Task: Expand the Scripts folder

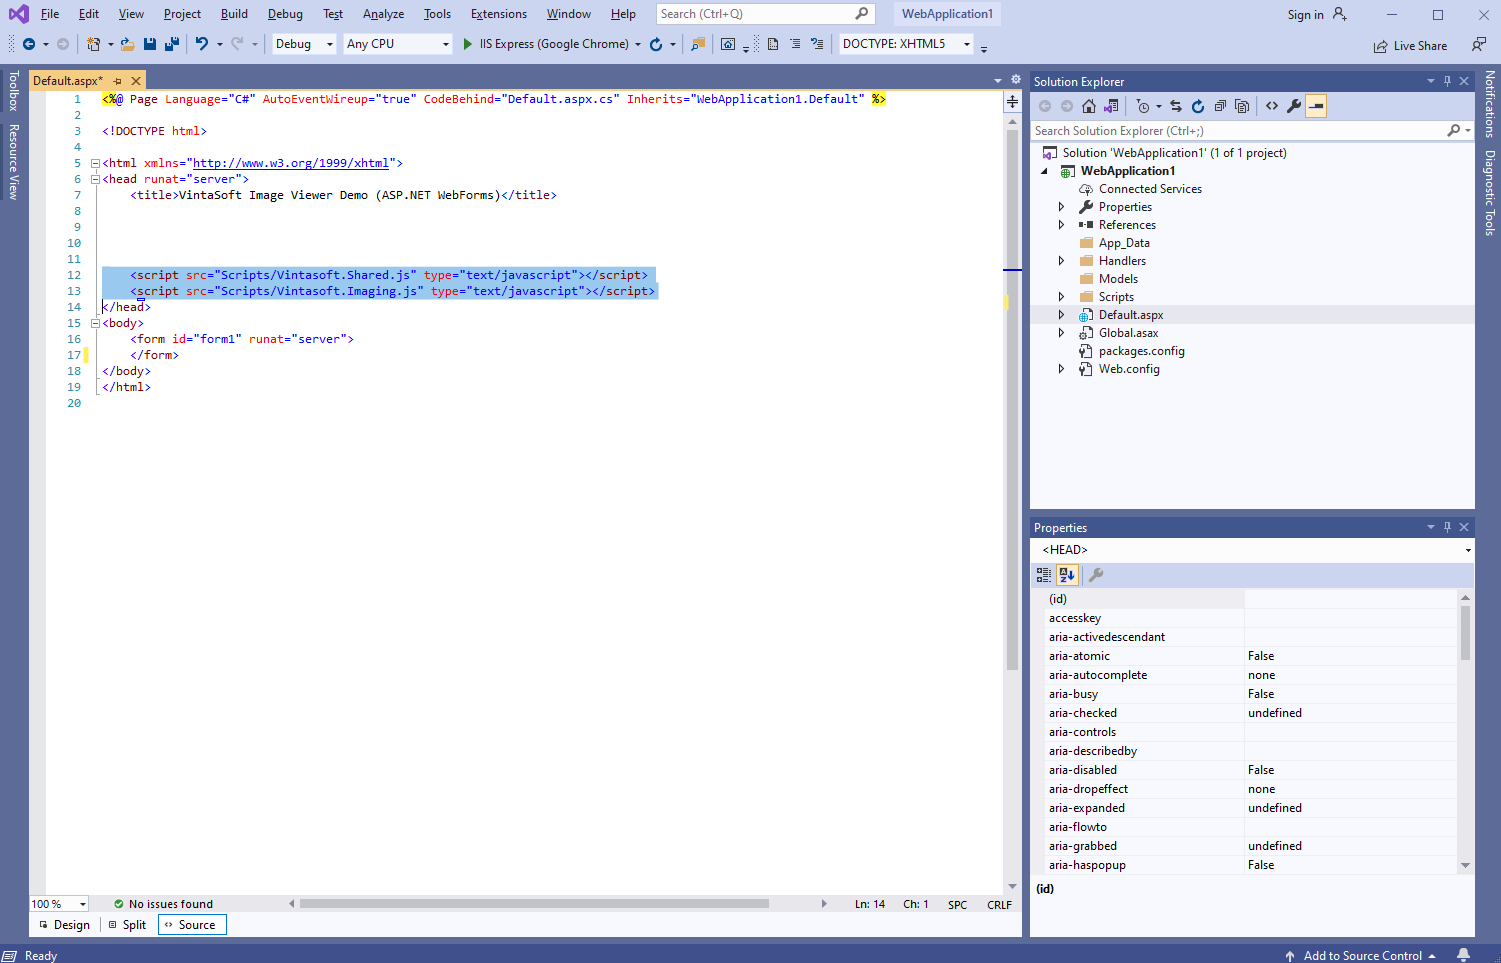Action: pyautogui.click(x=1061, y=297)
